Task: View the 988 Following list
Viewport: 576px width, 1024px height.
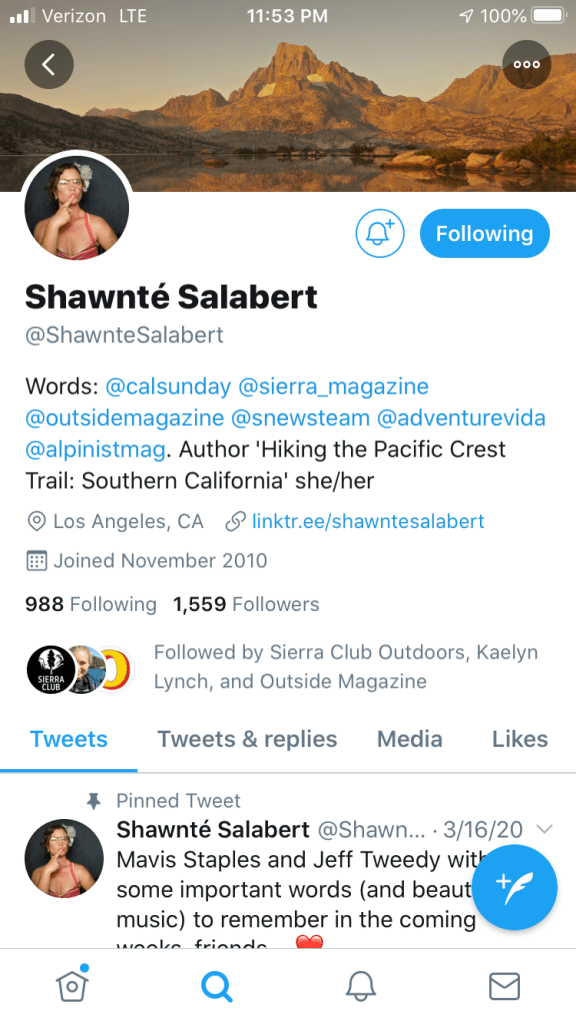Action: point(91,604)
